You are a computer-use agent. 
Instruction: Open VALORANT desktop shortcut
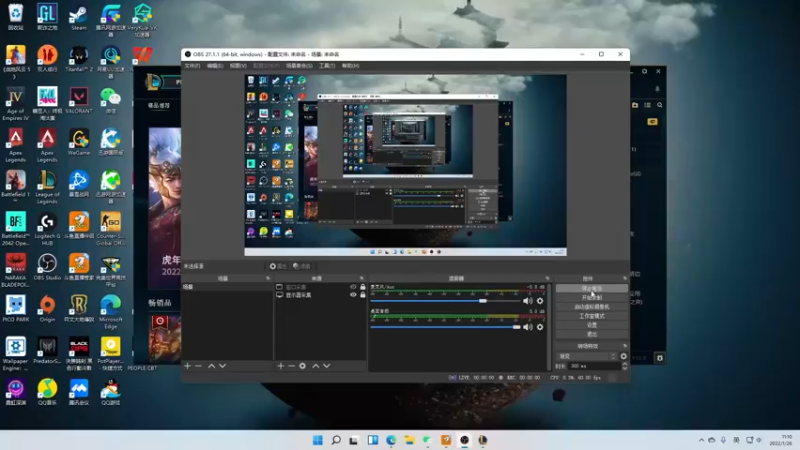[79, 100]
